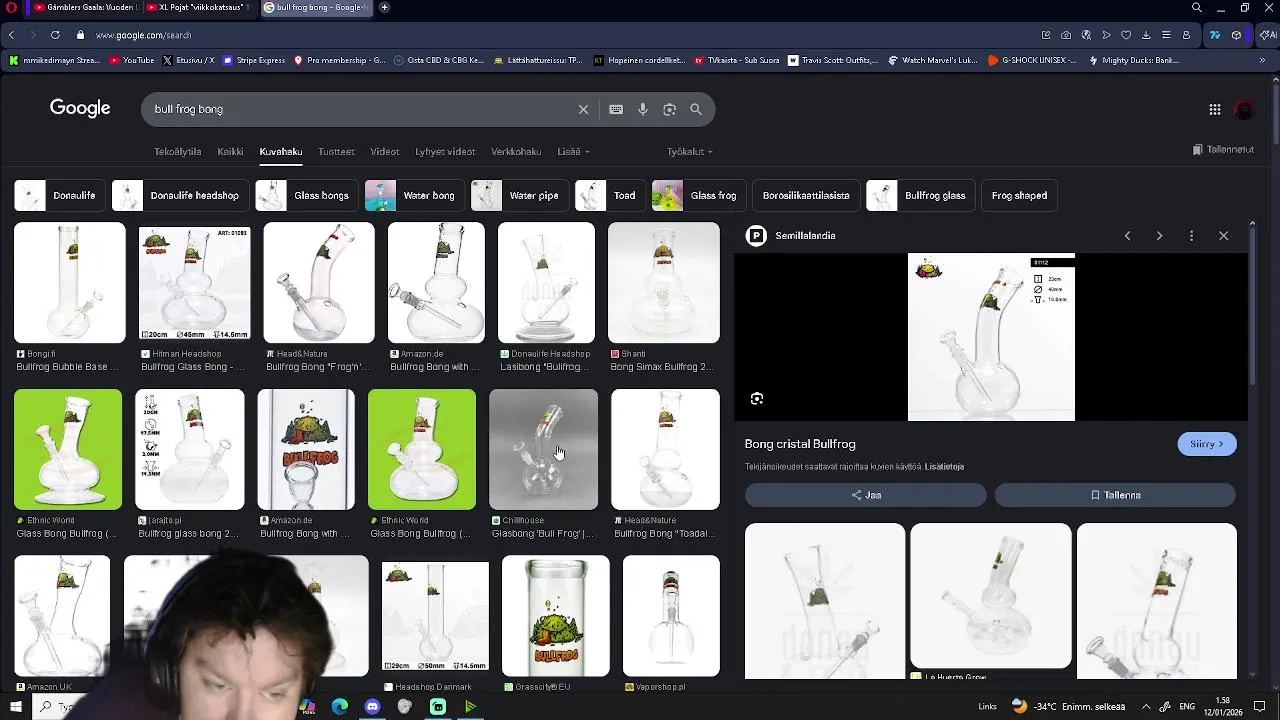Open the Opera menu logo
This screenshot has height=720, width=1280.
[9, 8]
